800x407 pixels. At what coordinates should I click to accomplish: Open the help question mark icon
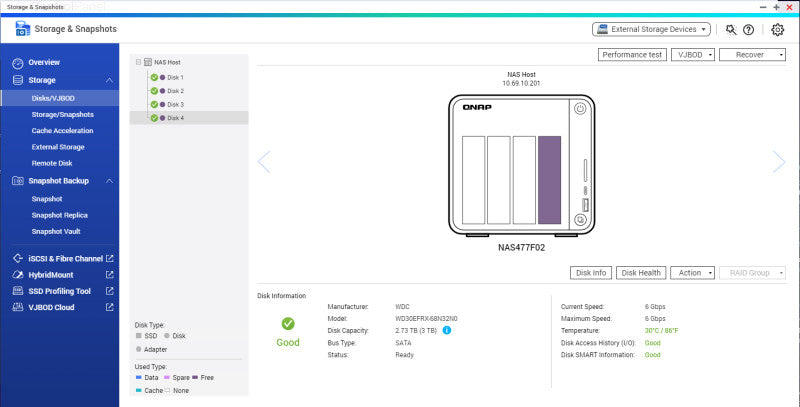(x=748, y=30)
